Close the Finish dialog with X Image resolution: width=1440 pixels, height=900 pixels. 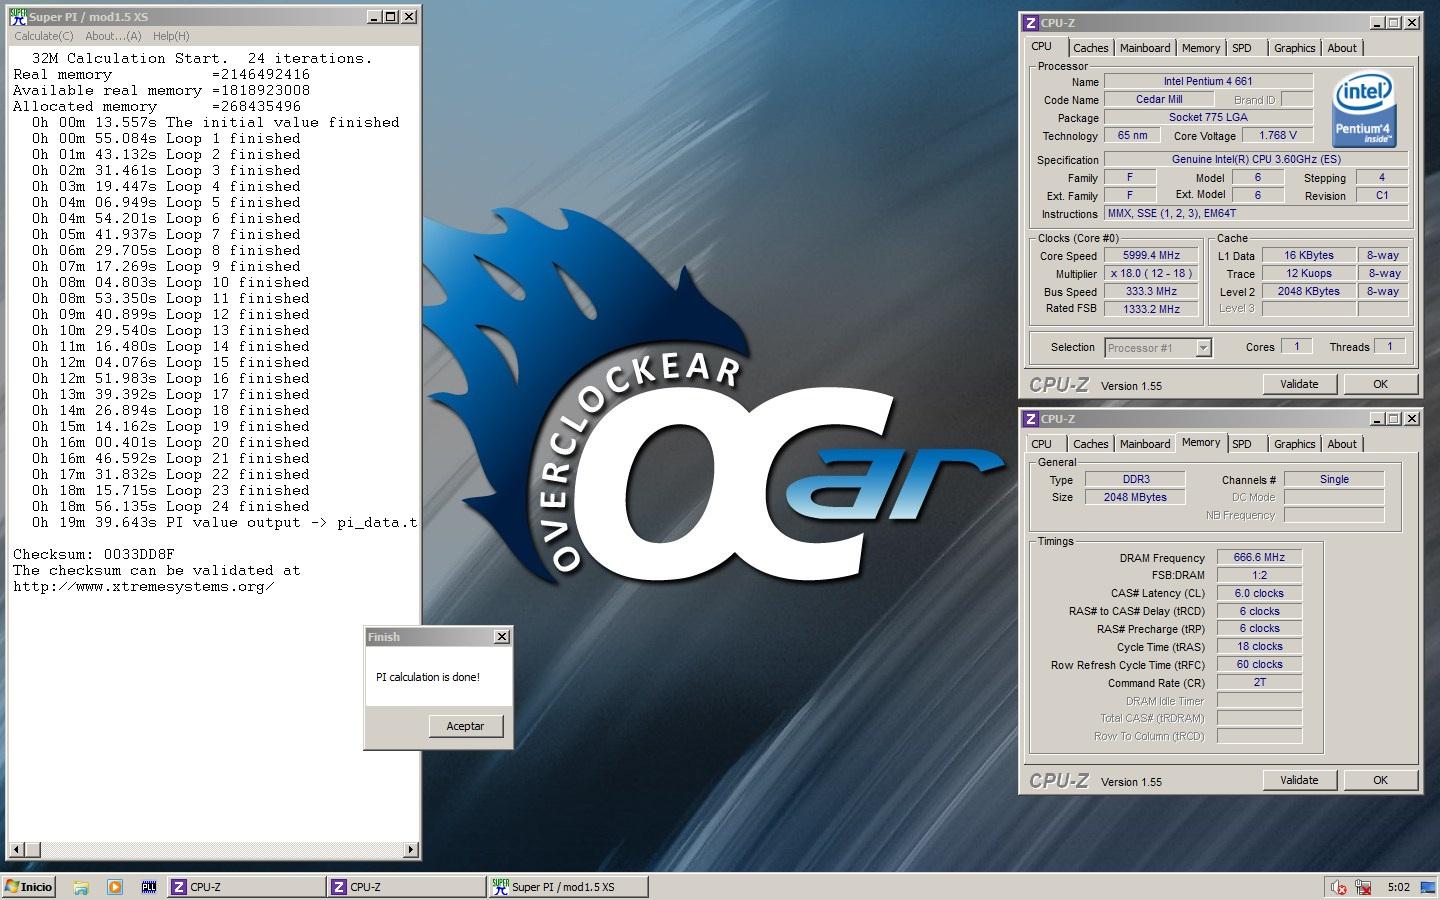[x=502, y=637]
